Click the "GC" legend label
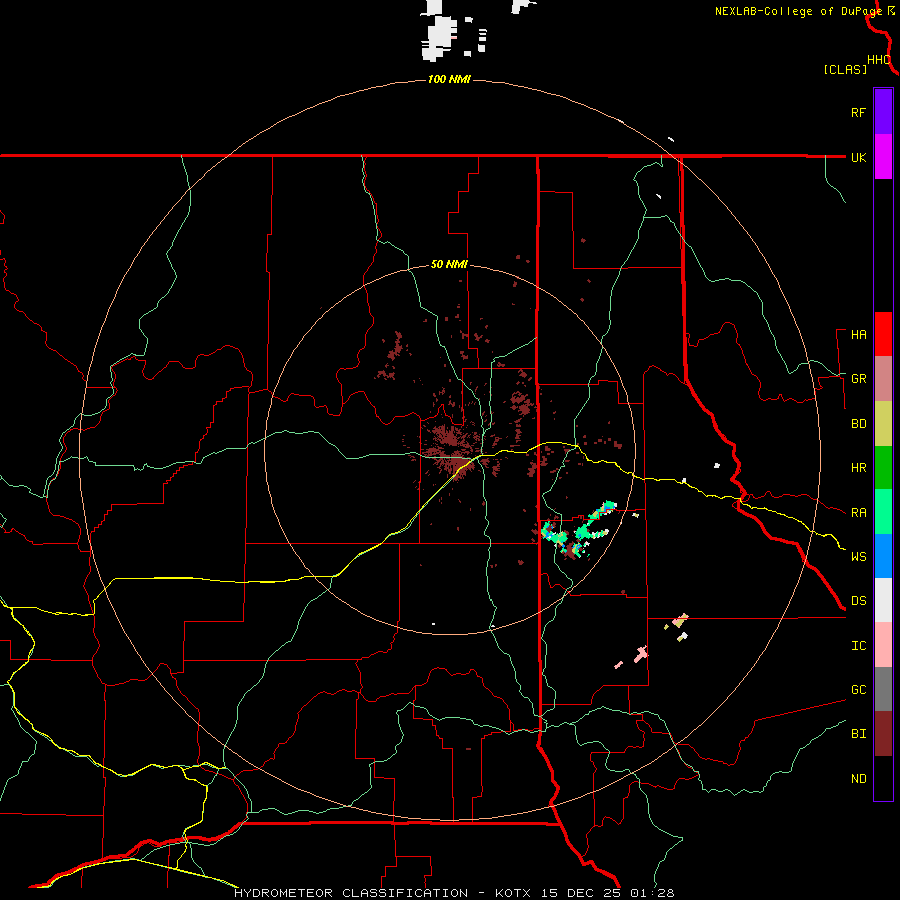The image size is (900, 900). click(x=858, y=690)
